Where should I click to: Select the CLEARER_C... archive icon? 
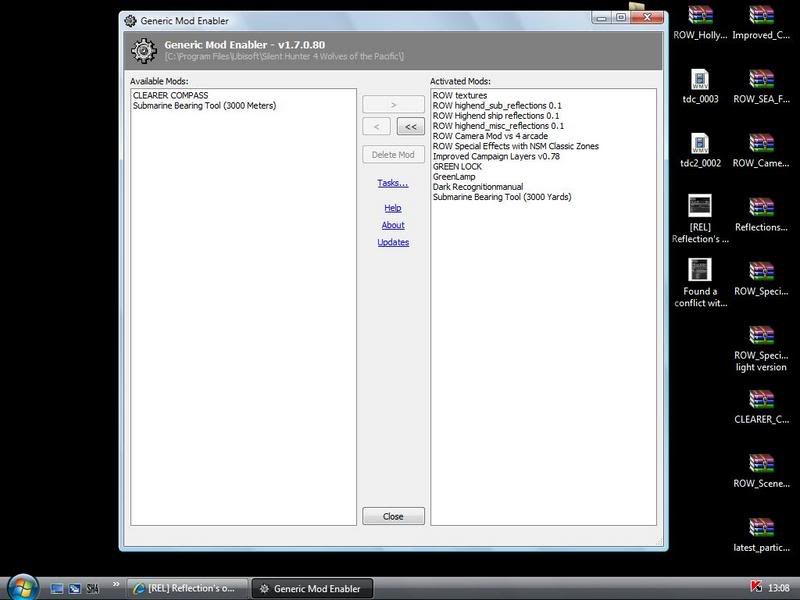[x=761, y=407]
